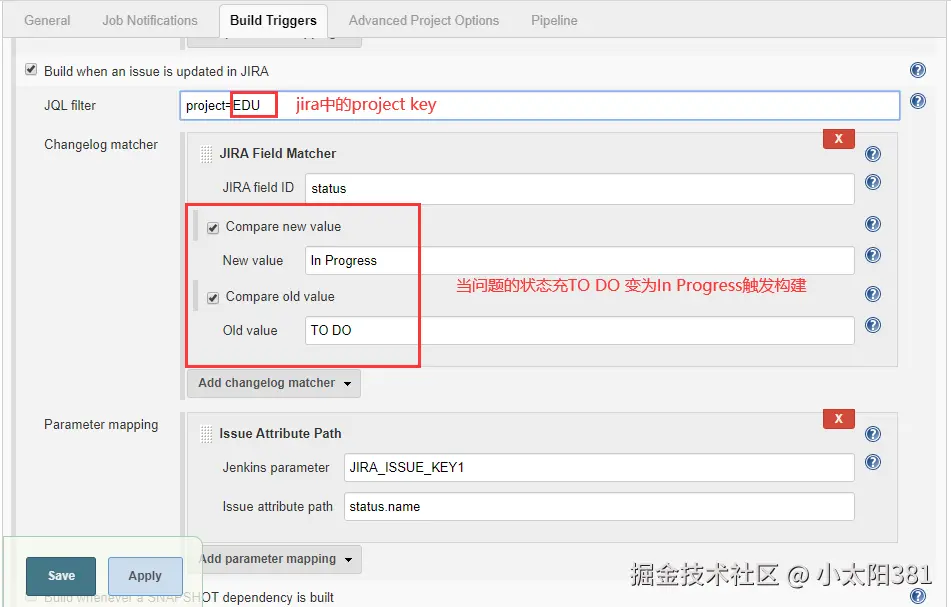Delete the JIRA Field Matcher block
Image resolution: width=951 pixels, height=607 pixels.
[839, 139]
